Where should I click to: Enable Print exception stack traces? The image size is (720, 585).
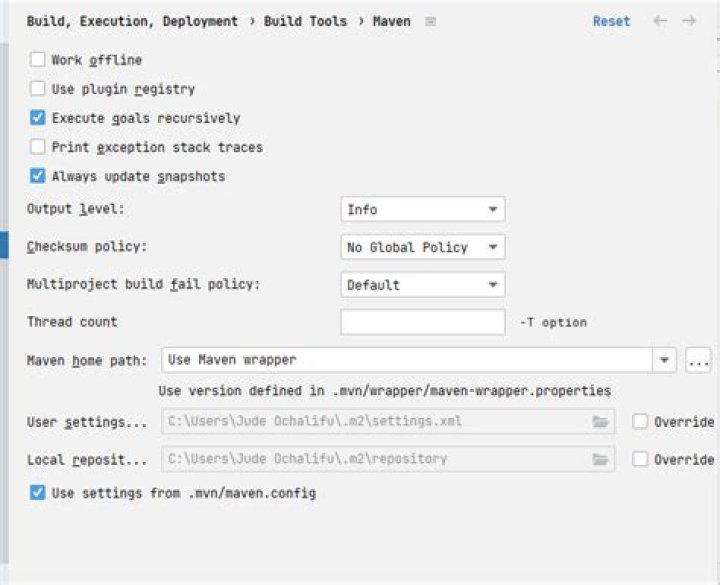[38, 146]
